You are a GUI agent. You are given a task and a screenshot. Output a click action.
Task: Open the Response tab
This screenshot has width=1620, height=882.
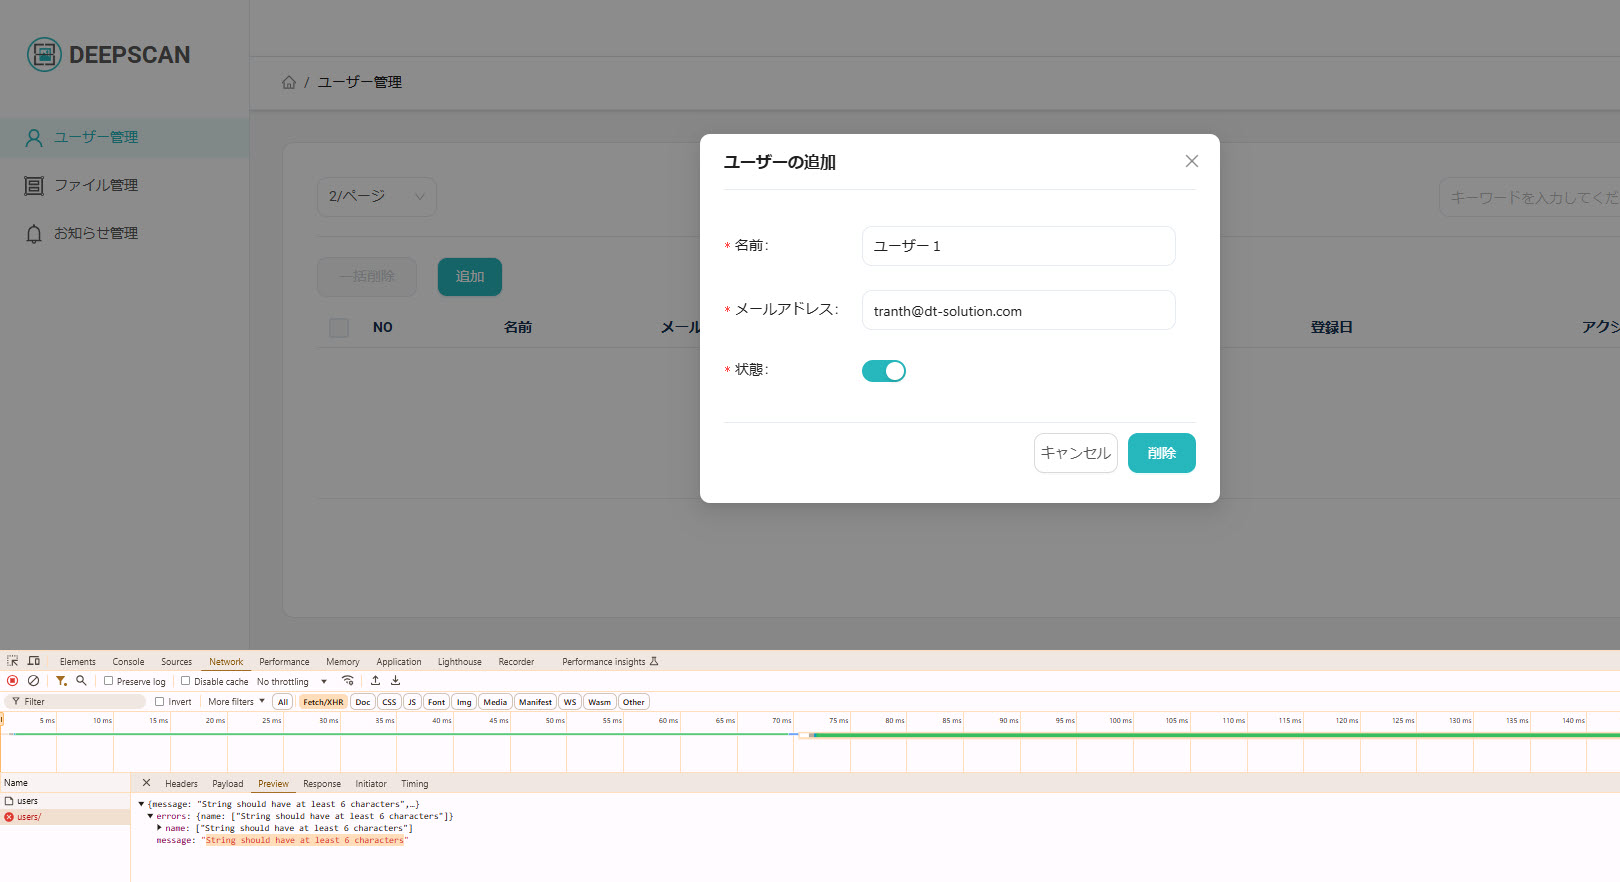(321, 784)
